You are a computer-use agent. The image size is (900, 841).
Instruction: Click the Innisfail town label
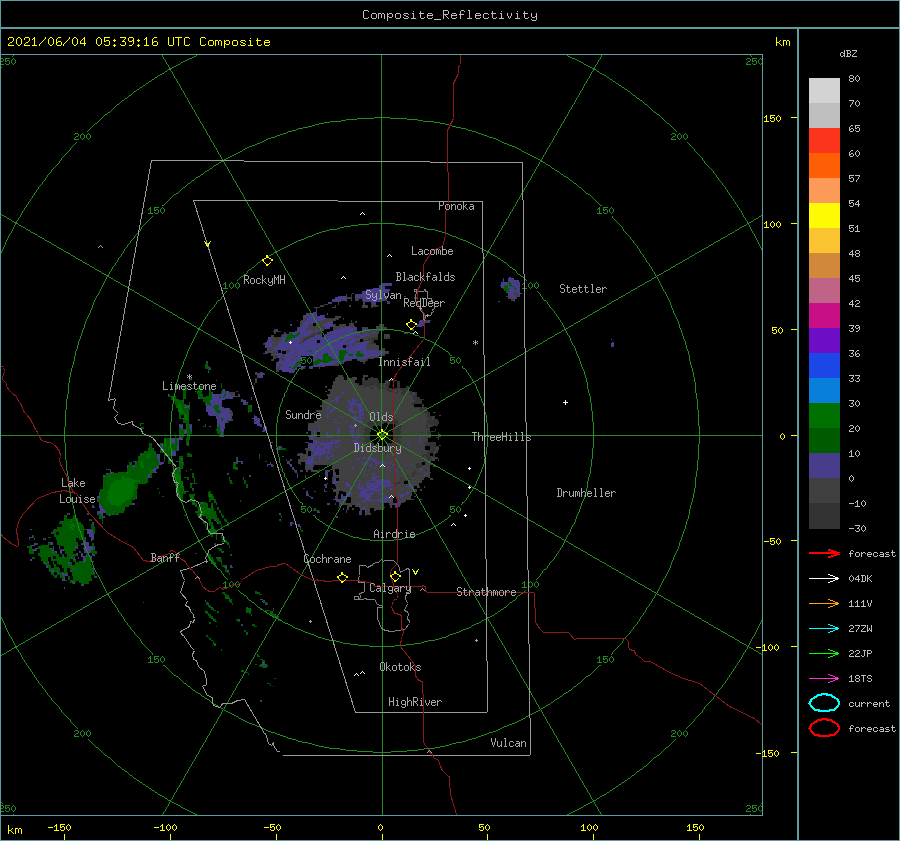coord(404,362)
